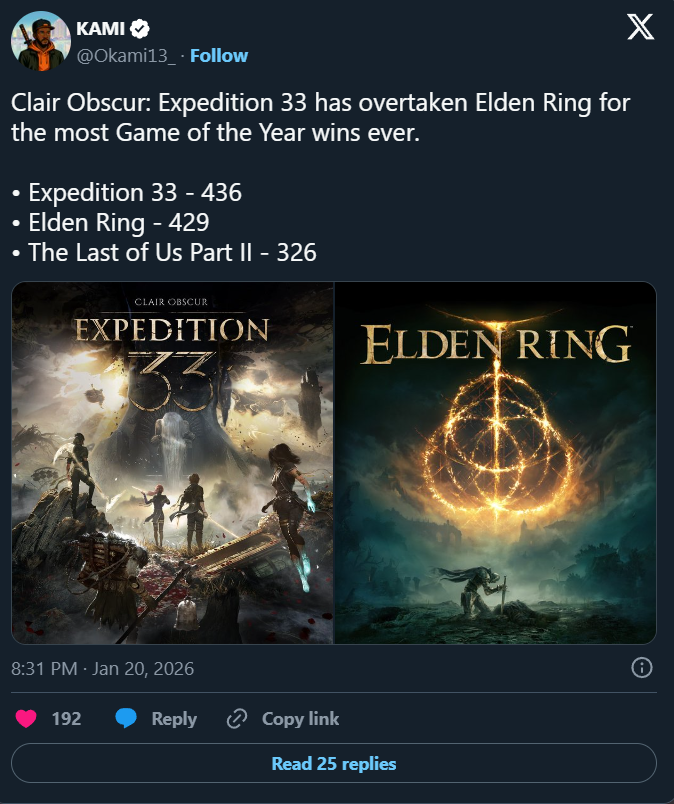Open the tweet info circle icon

pyautogui.click(x=643, y=668)
